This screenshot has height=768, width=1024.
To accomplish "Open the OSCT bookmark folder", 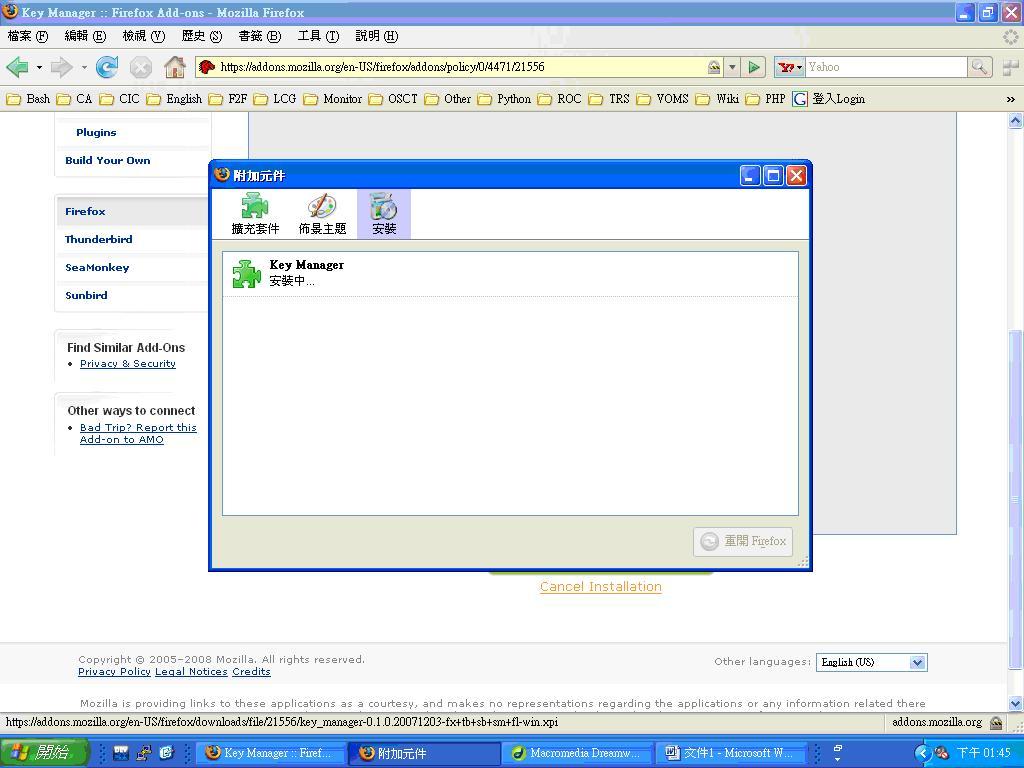I will point(393,99).
